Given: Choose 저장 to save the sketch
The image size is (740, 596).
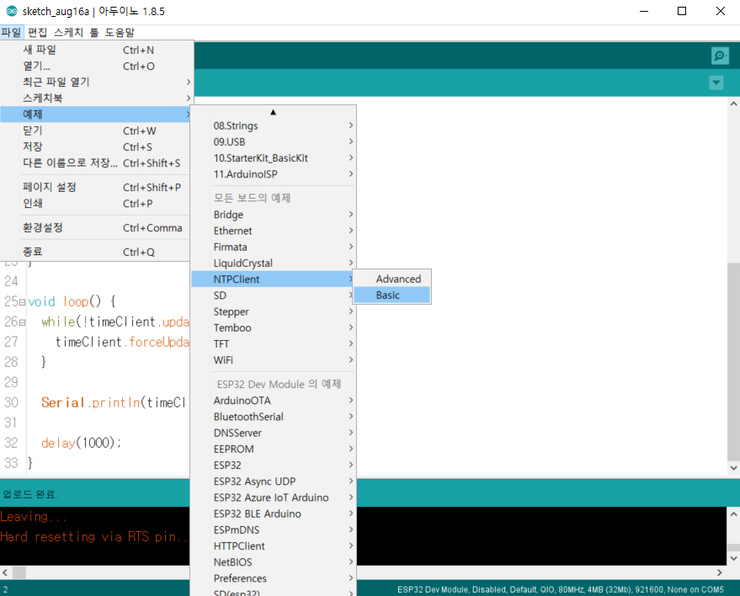Looking at the screenshot, I should coord(96,147).
